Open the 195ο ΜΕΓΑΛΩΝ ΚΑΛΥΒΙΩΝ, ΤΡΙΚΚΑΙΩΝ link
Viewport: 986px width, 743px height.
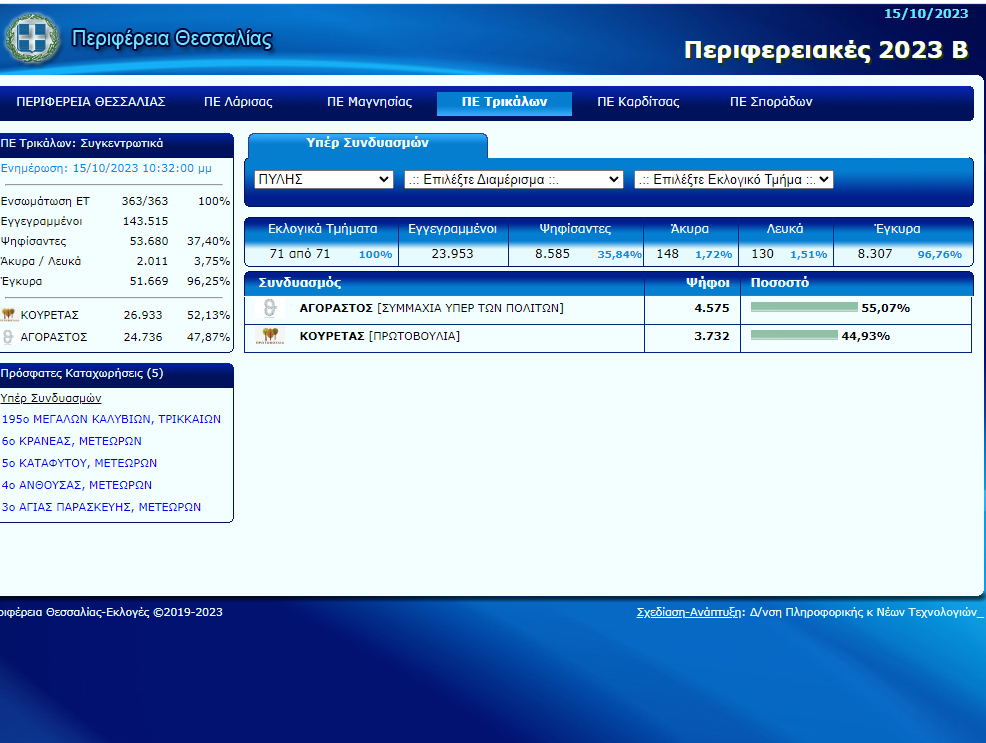111,419
